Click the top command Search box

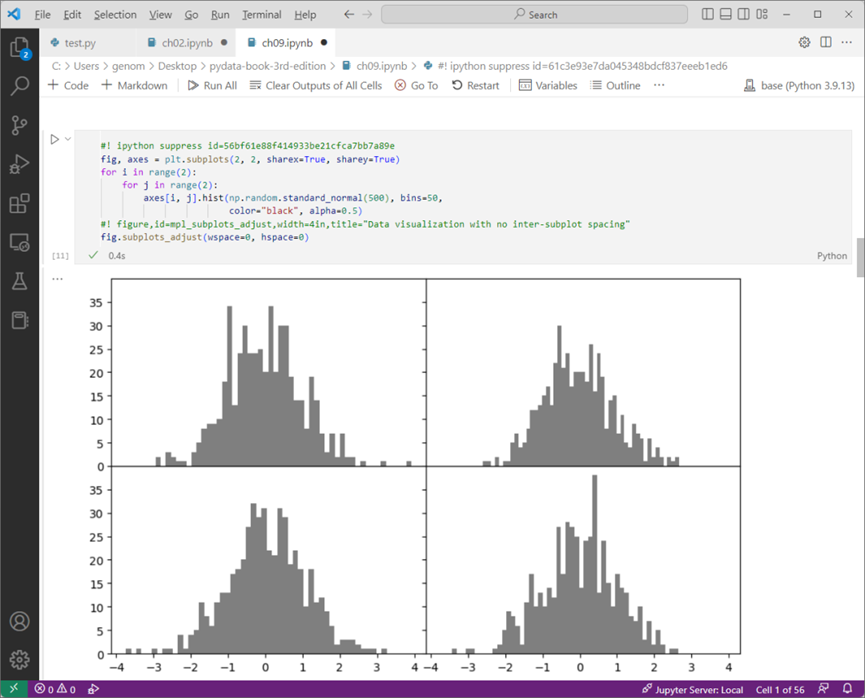pyautogui.click(x=535, y=15)
